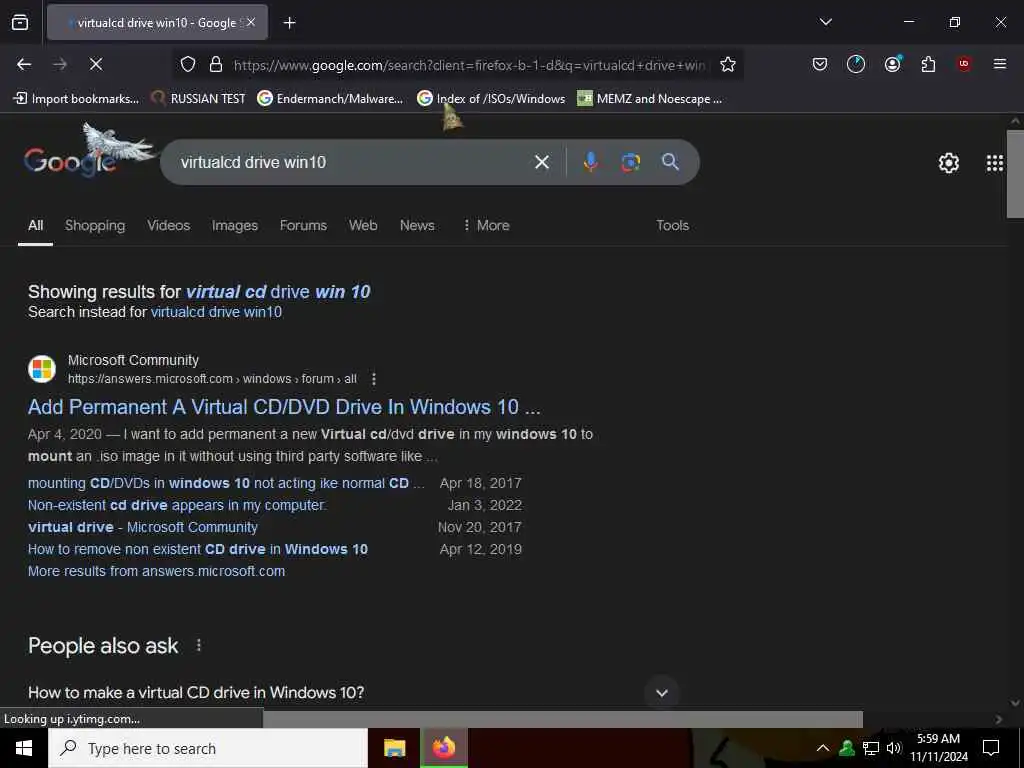Open People also ask options dots
1024x768 pixels.
click(199, 645)
